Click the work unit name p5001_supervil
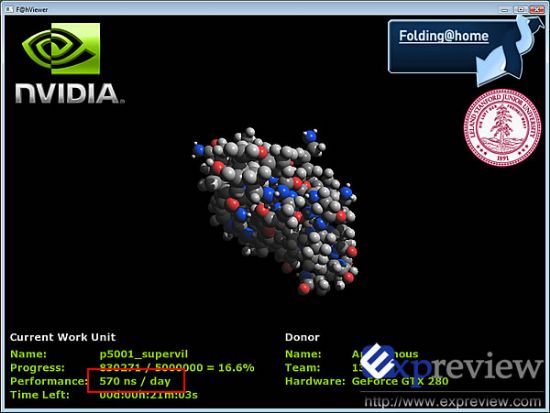Viewport: 550px width, 413px height. click(x=144, y=354)
